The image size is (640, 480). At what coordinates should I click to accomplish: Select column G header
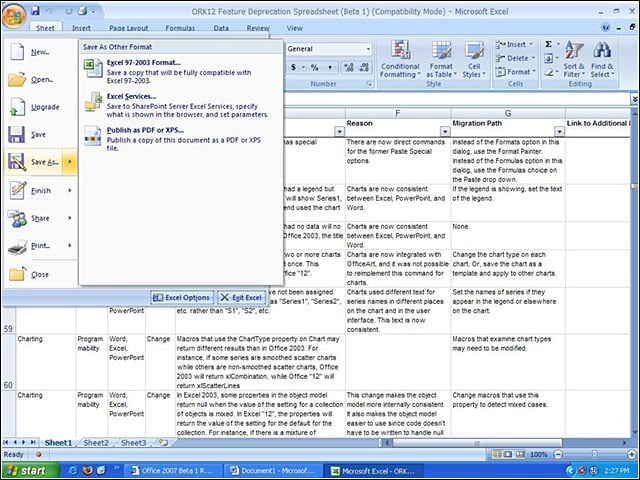pyautogui.click(x=508, y=113)
